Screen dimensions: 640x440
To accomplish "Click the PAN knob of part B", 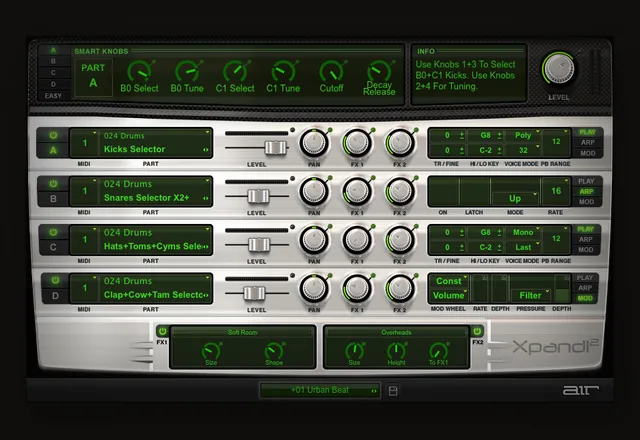I will 313,191.
